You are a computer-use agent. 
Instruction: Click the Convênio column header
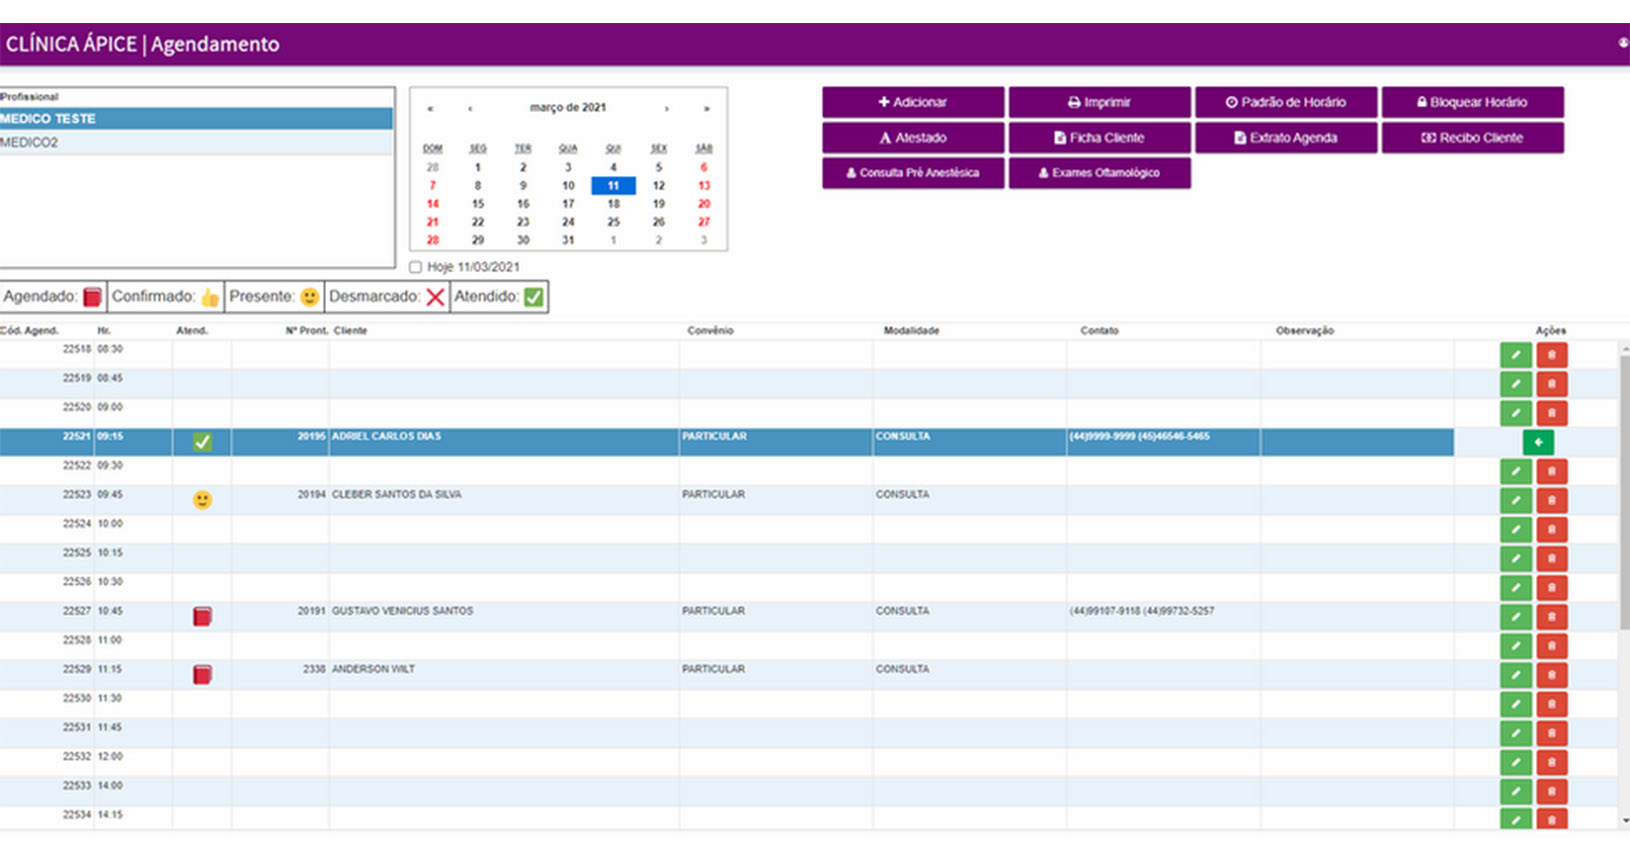point(710,331)
